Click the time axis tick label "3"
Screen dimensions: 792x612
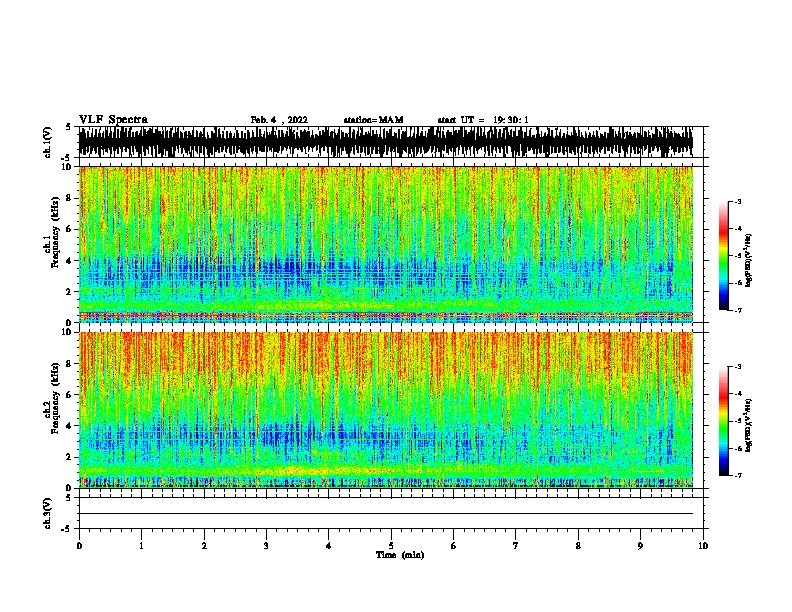tap(266, 546)
